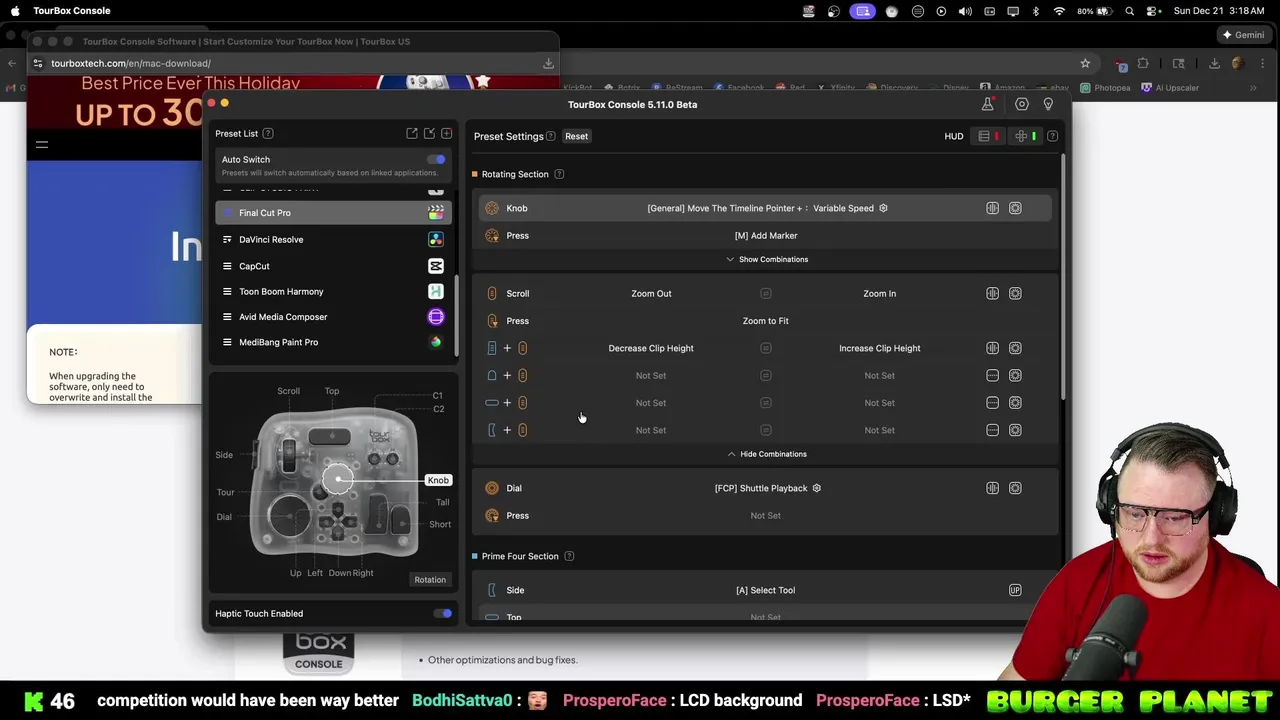Open HUD help question mark icon

tap(1052, 136)
